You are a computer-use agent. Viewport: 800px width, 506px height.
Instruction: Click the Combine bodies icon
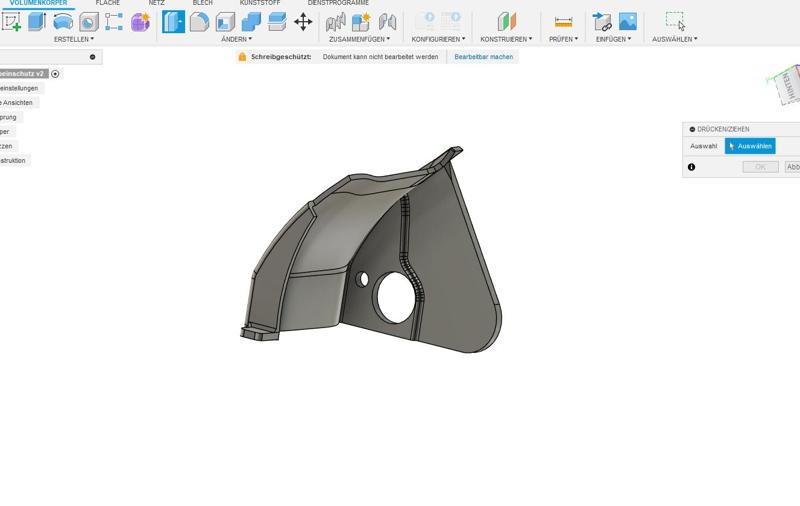(251, 22)
